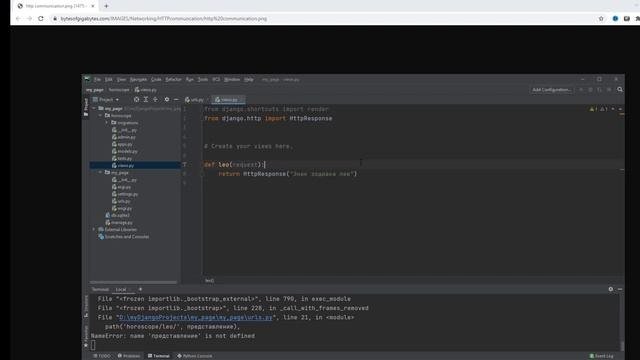This screenshot has width=640, height=360.
Task: Collapse the horoscope folder
Action: (x=100, y=116)
